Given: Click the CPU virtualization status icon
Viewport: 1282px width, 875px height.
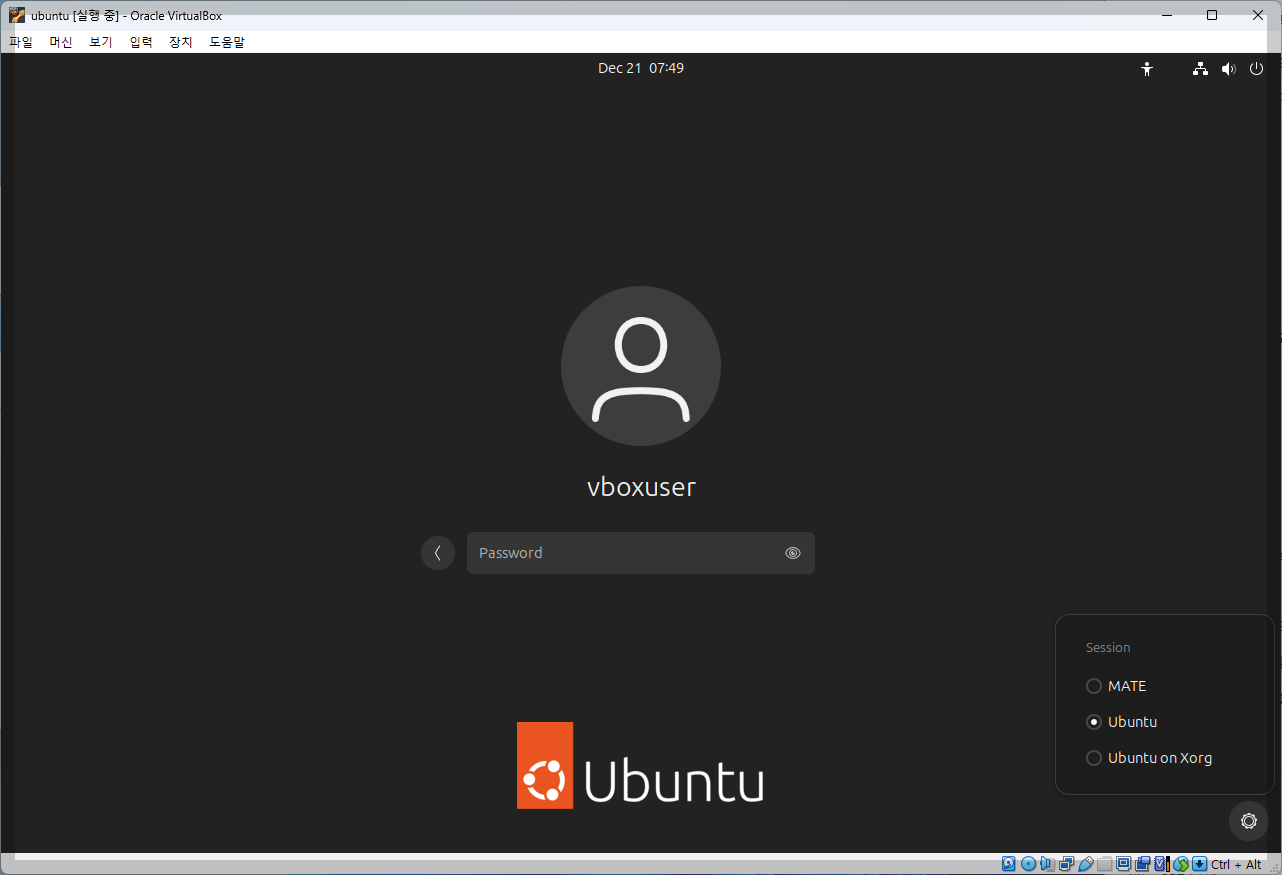Looking at the screenshot, I should click(1162, 864).
